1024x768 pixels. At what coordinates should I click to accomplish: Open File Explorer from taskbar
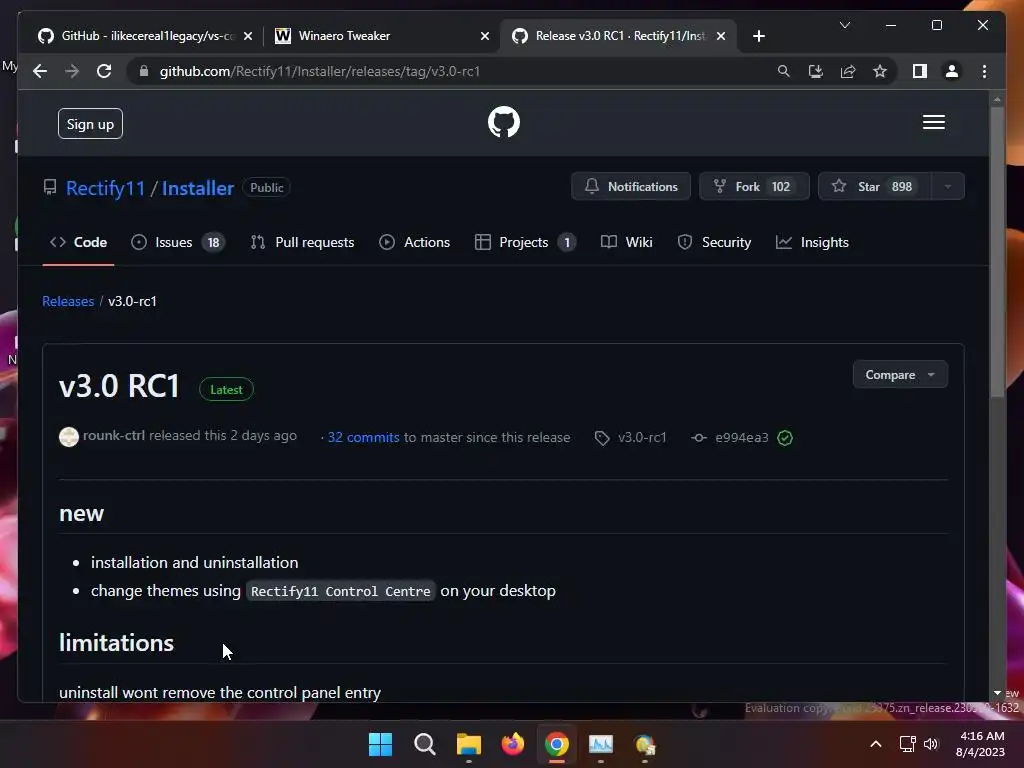pos(468,744)
